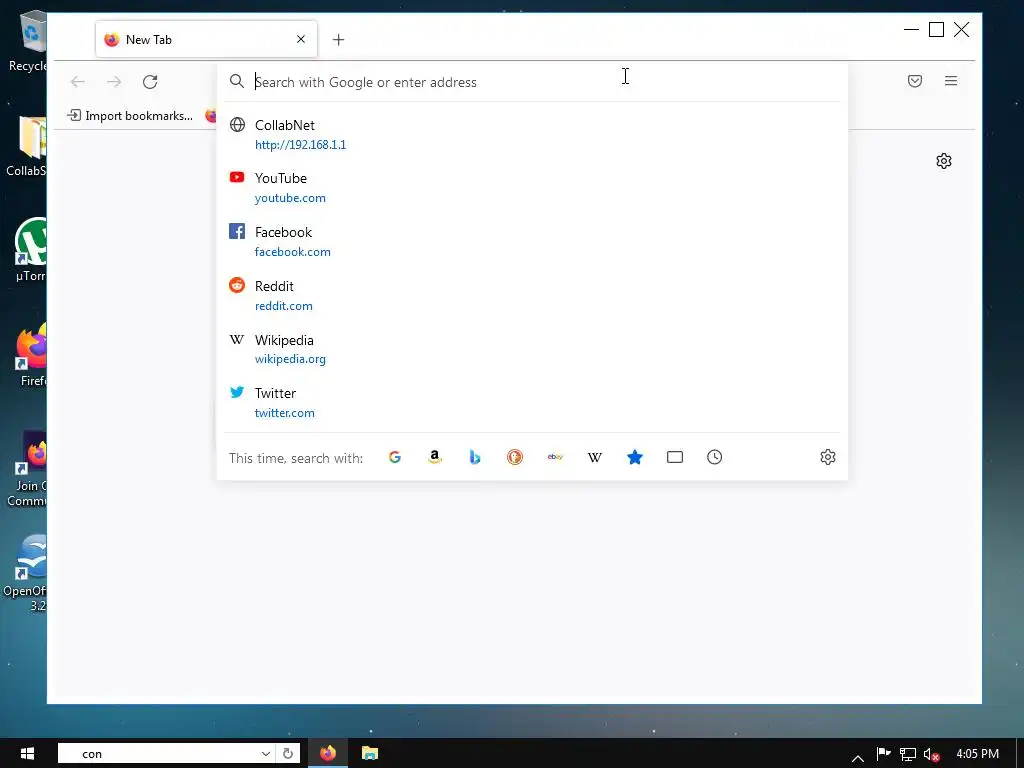Search this time with eBay icon
The width and height of the screenshot is (1024, 768).
(555, 457)
